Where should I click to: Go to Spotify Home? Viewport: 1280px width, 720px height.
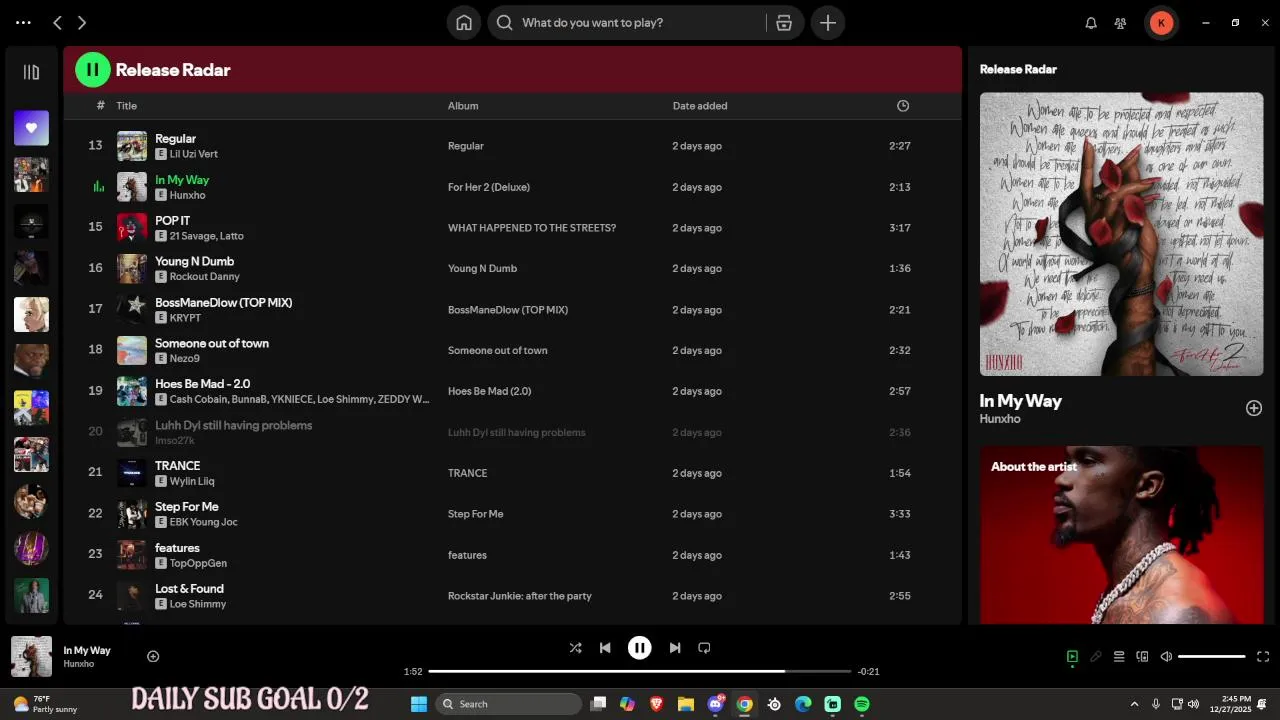(464, 23)
